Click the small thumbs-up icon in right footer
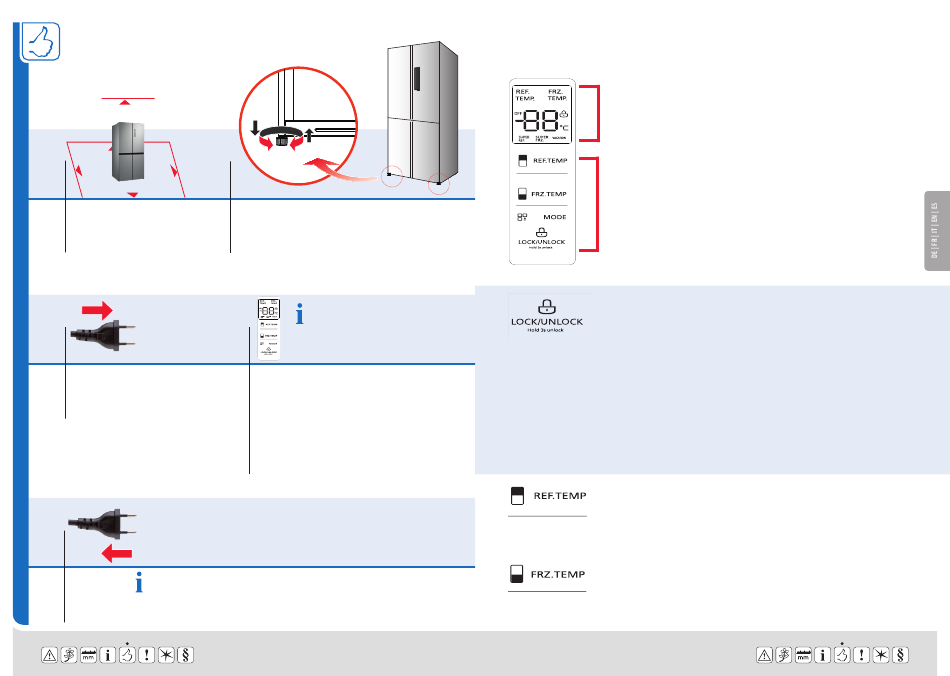Viewport: 950px width, 676px height. tap(842, 654)
